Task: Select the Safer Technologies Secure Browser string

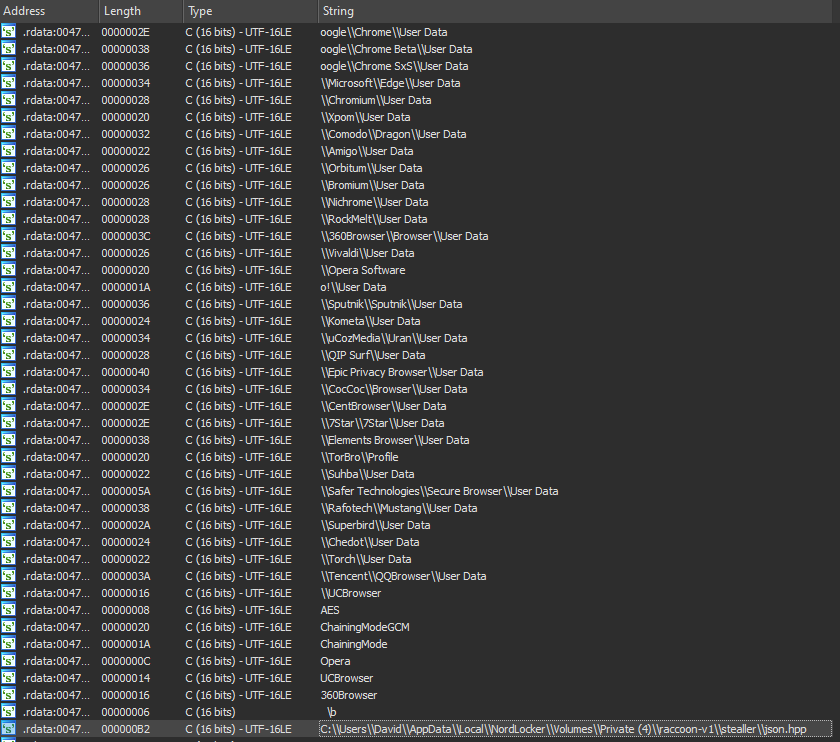Action: tap(439, 491)
